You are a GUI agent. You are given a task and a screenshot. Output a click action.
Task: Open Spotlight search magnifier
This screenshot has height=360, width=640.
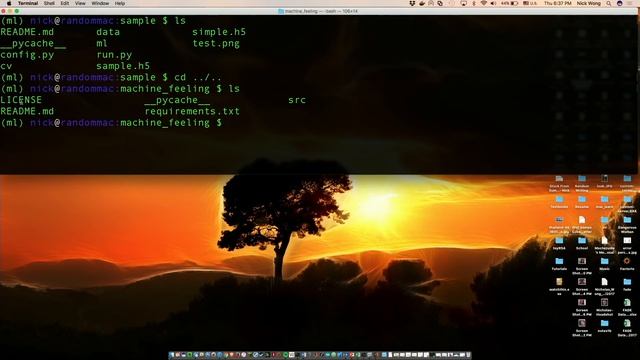[609, 3]
